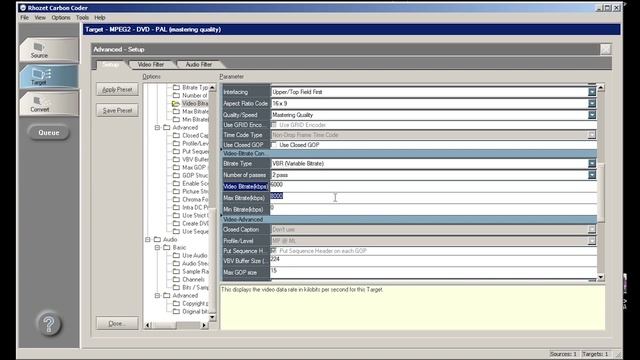Image resolution: width=640 pixels, height=360 pixels.
Task: Switch to the Video Filter tab
Action: 151,64
